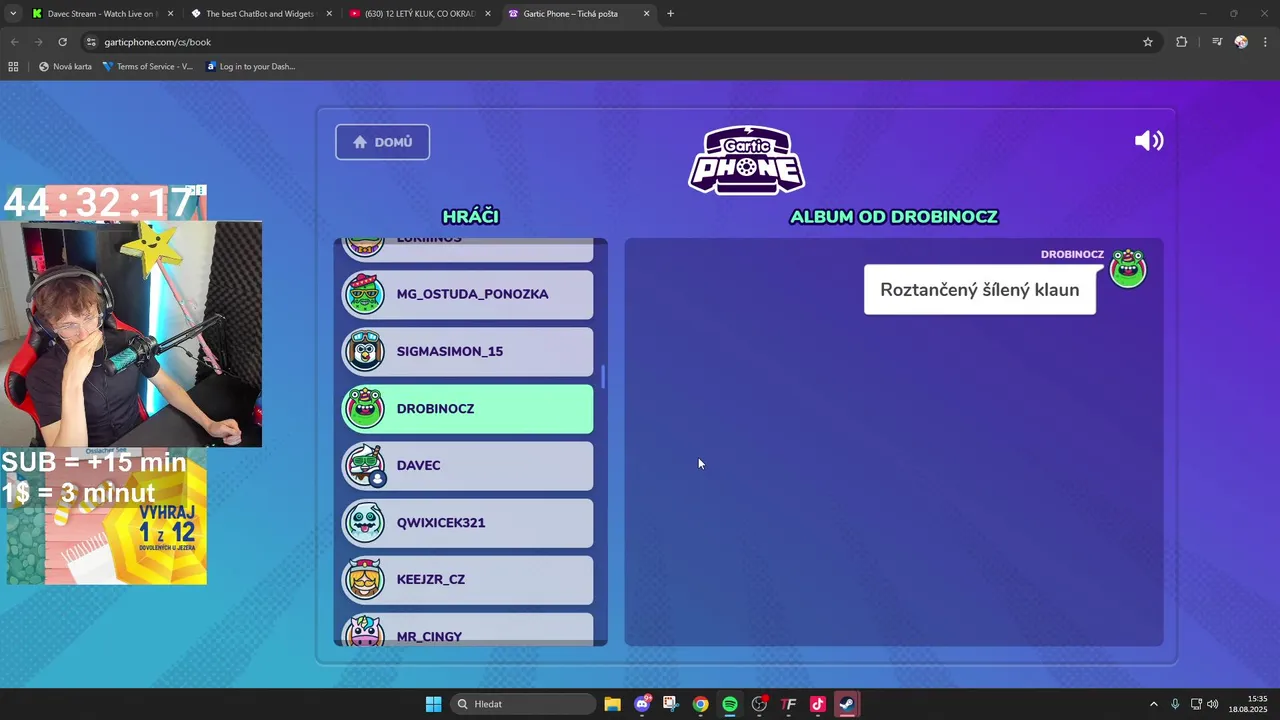
Task: Close The best ChatBot and Widgets tab
Action: pos(328,14)
